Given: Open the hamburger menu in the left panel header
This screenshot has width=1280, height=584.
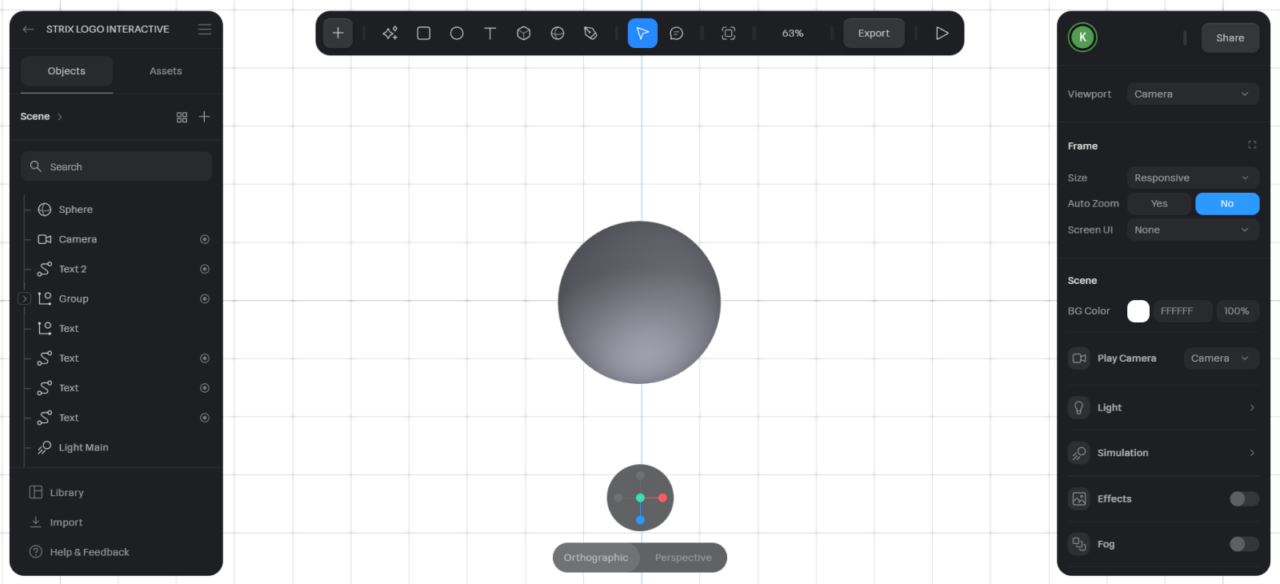Looking at the screenshot, I should click(204, 30).
